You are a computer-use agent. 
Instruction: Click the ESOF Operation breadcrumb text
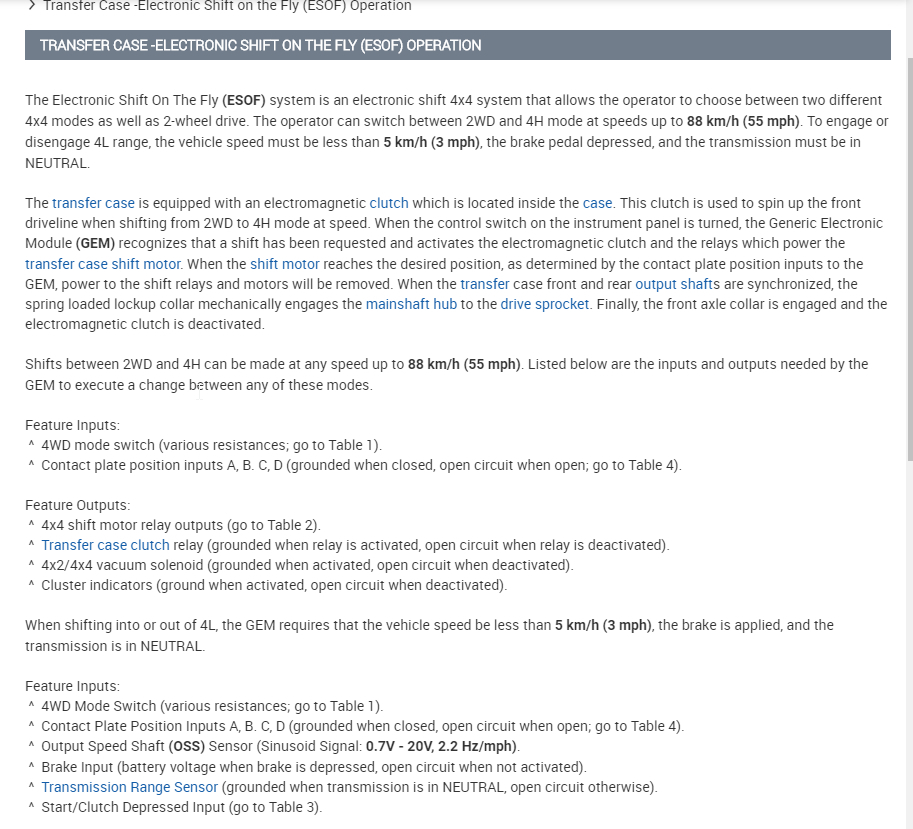click(x=227, y=6)
